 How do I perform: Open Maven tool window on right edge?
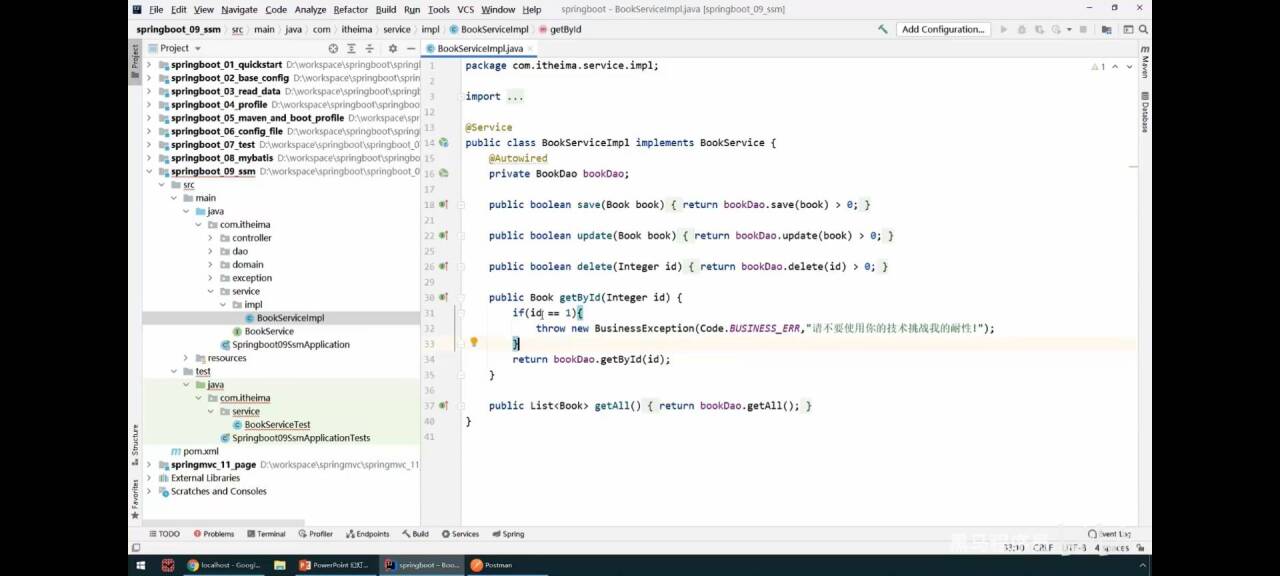click(x=1145, y=64)
